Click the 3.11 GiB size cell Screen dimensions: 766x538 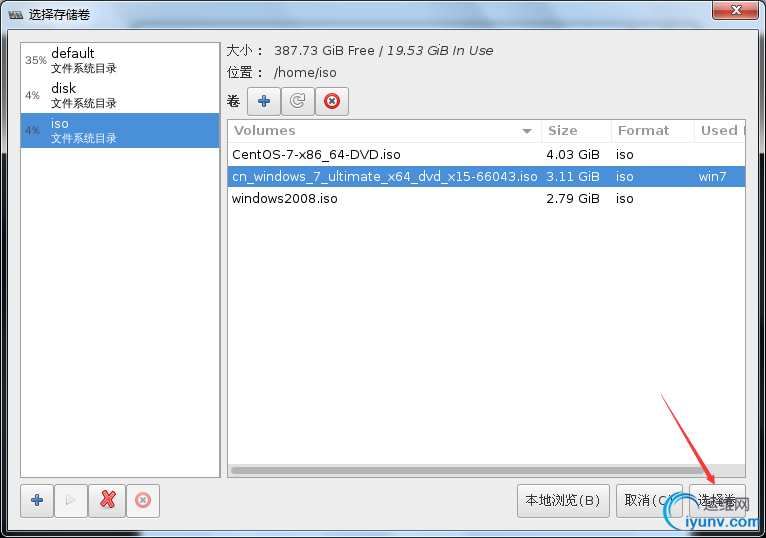[x=573, y=176]
